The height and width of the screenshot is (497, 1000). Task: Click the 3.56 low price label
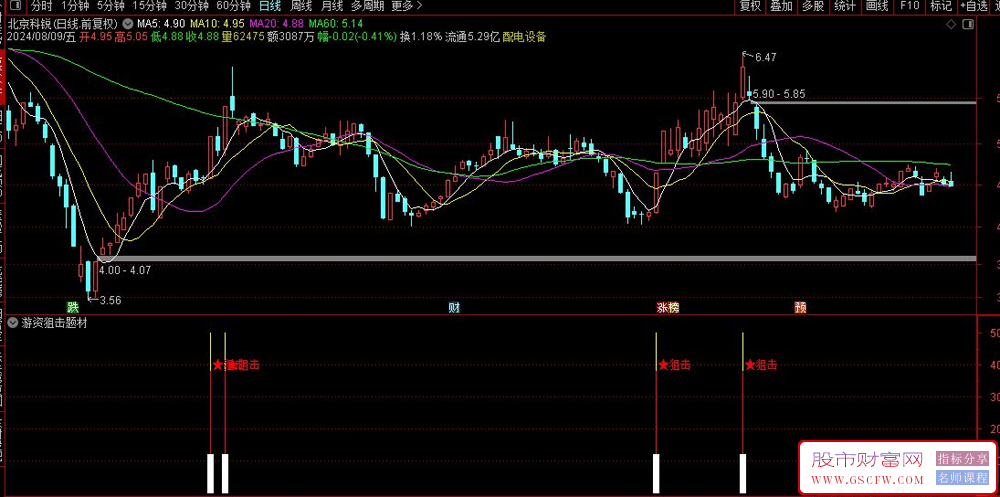point(110,299)
